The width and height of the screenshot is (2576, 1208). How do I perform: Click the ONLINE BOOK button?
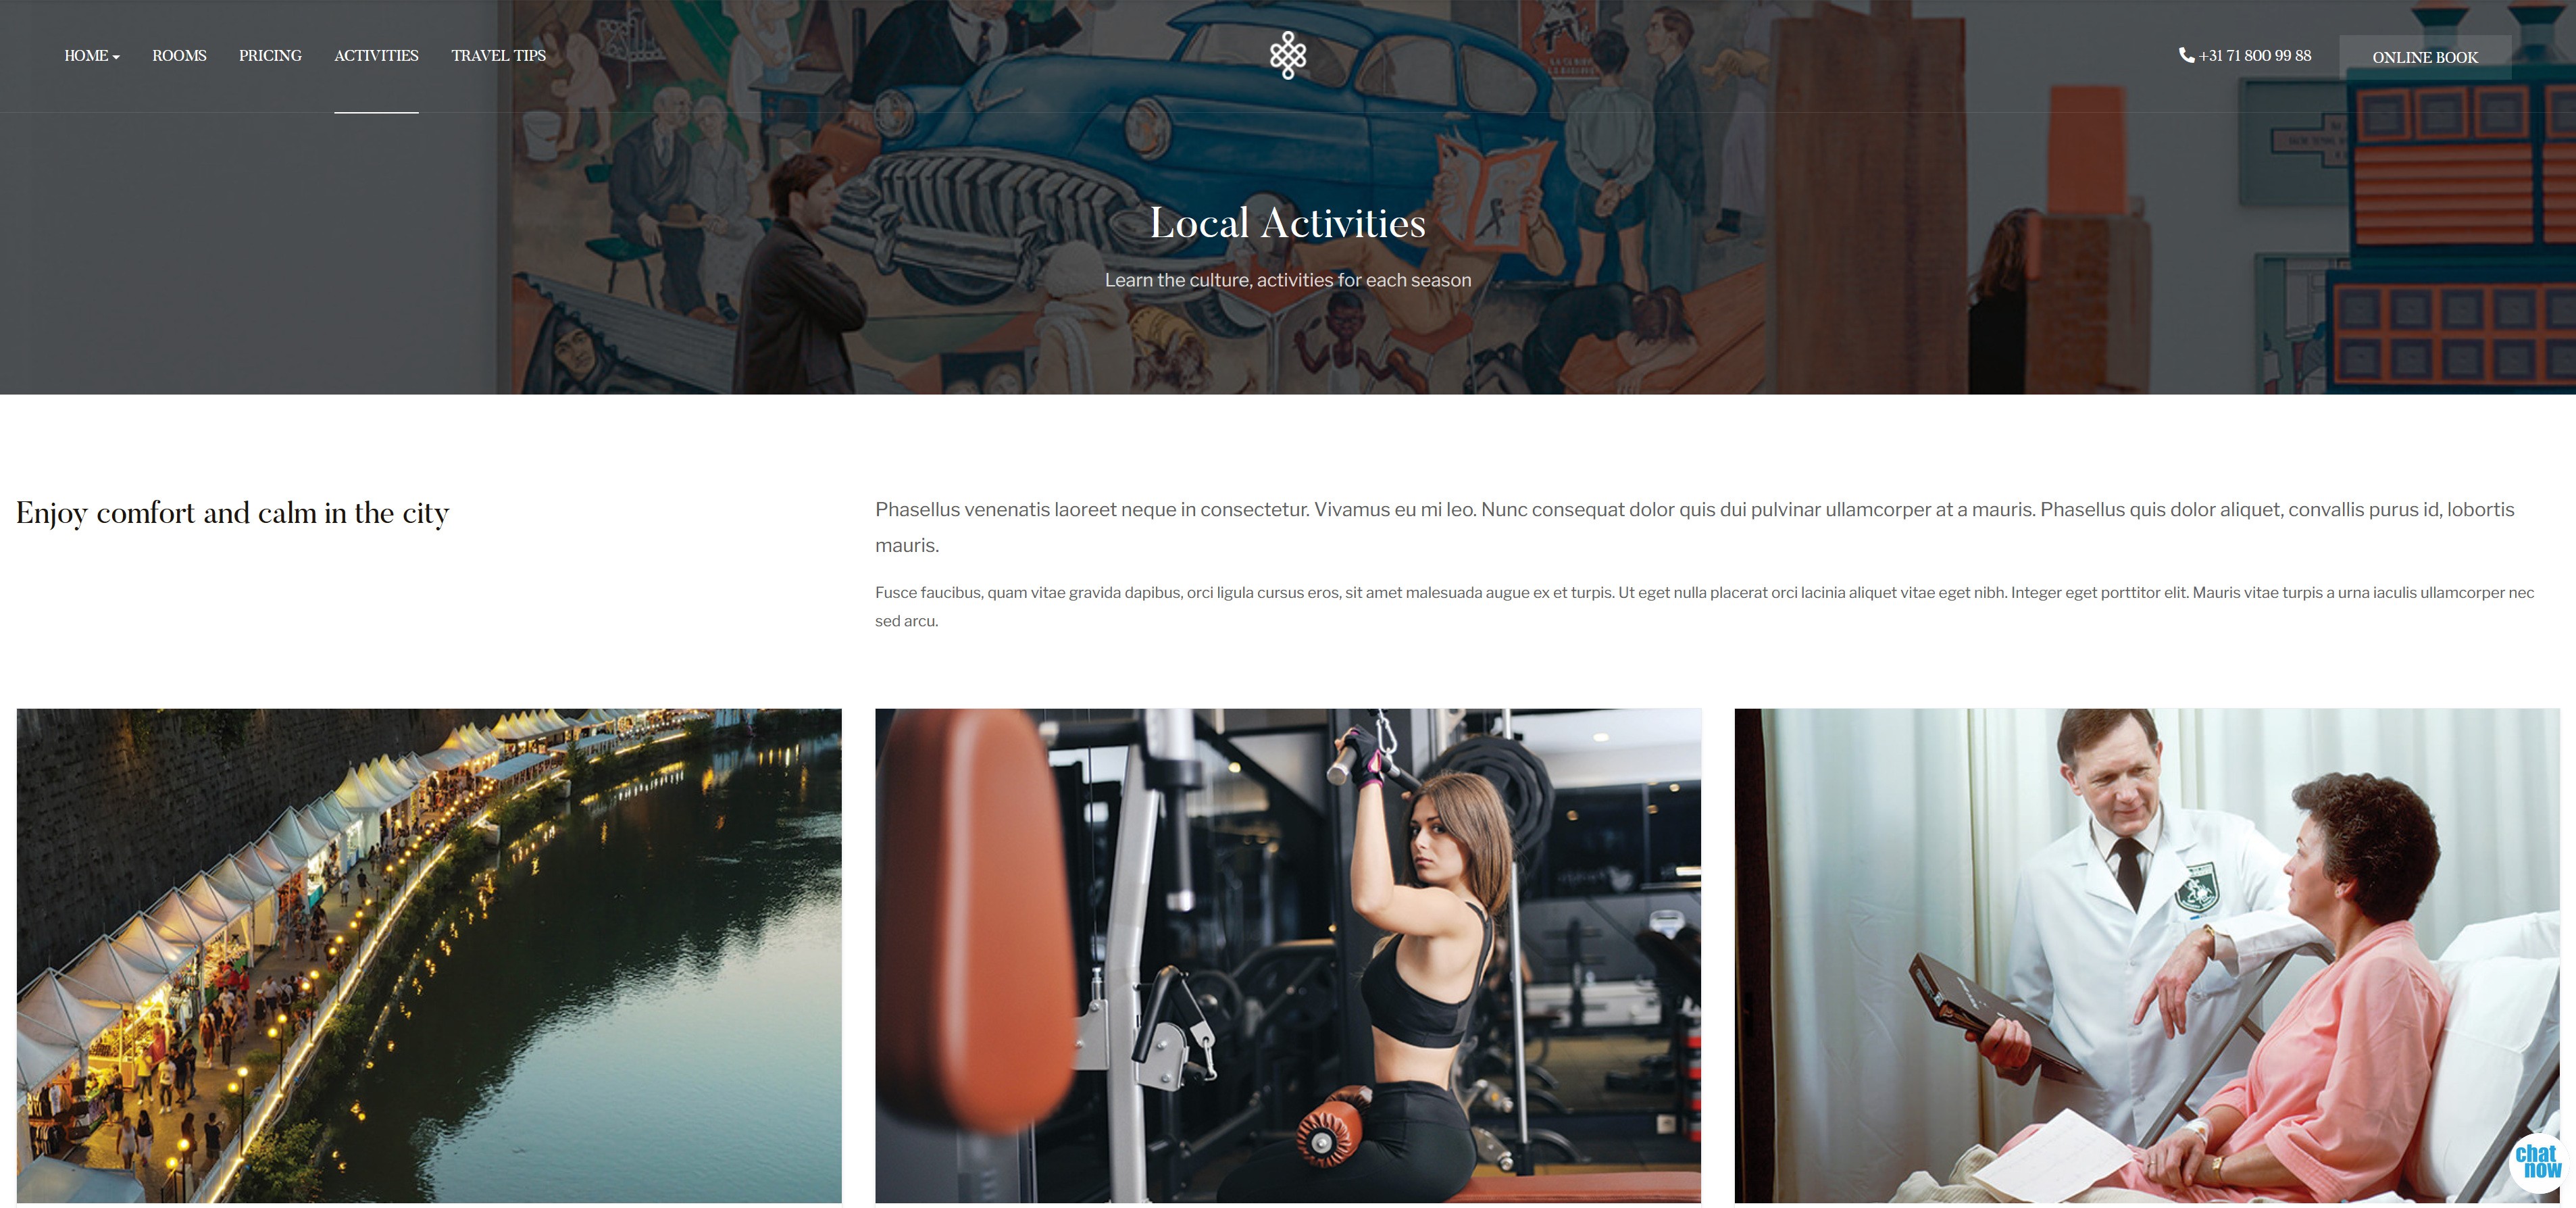2425,57
